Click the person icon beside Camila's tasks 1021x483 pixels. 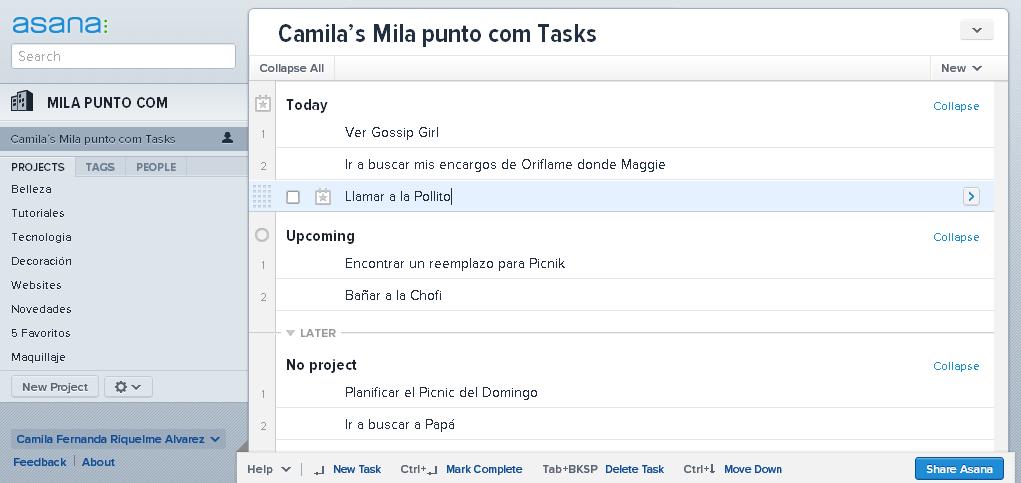point(227,138)
